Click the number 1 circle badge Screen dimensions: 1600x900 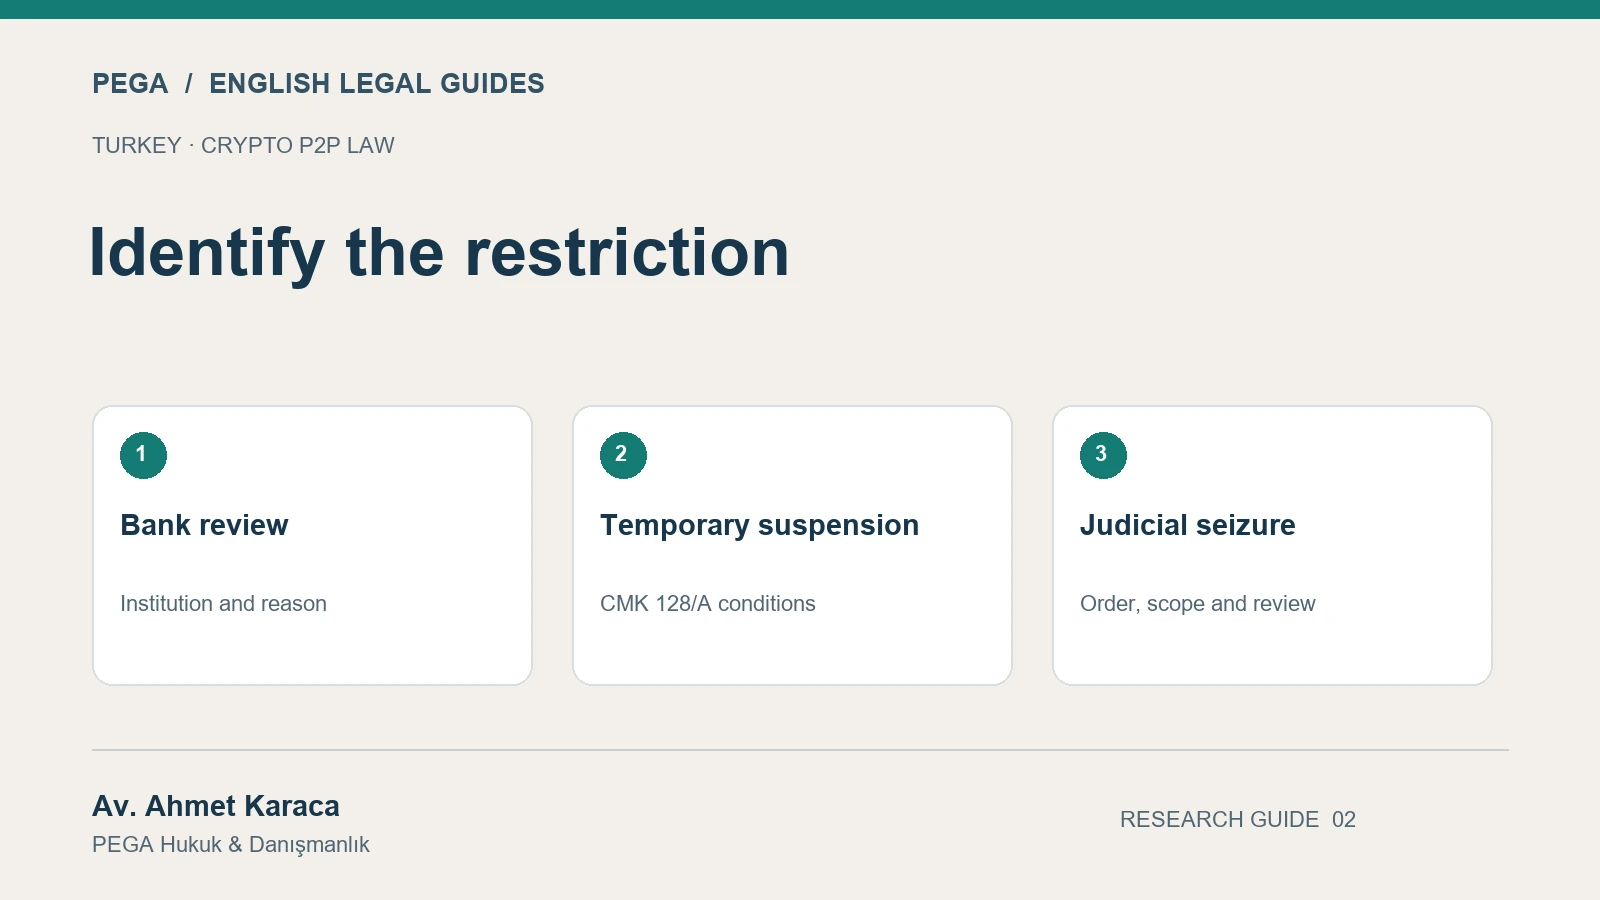pos(143,455)
